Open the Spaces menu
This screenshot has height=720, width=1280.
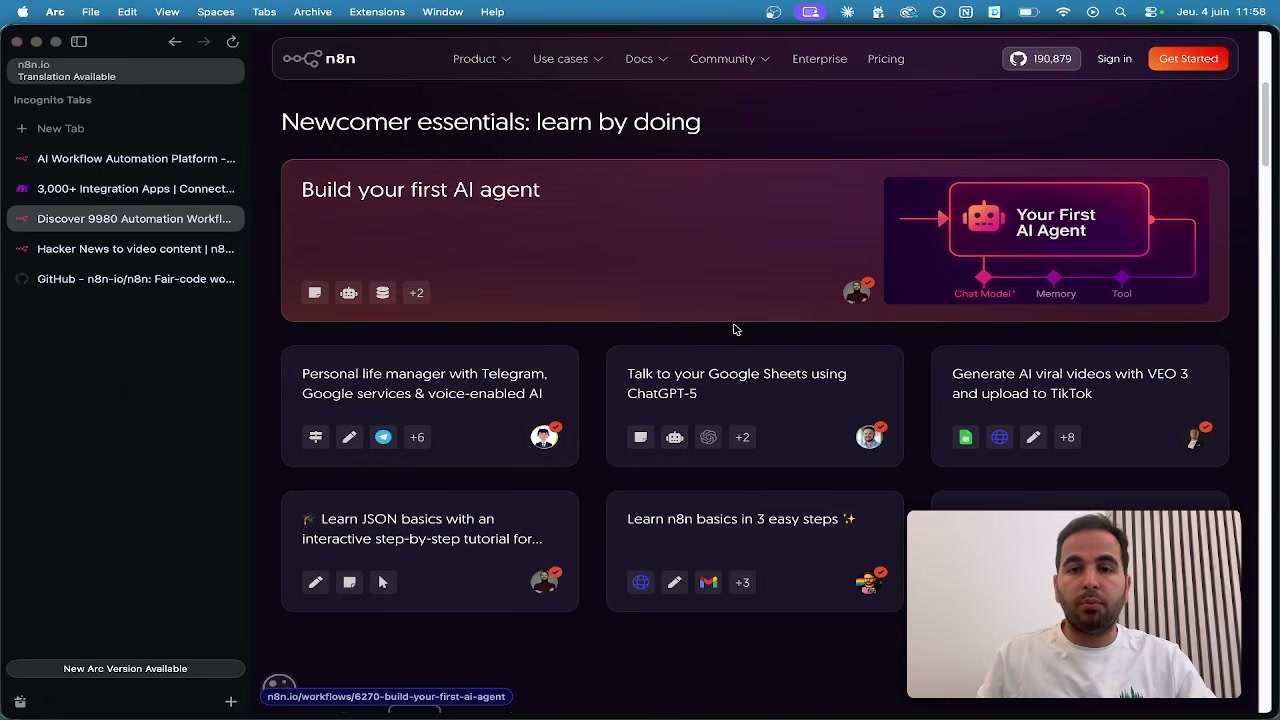pyautogui.click(x=215, y=12)
